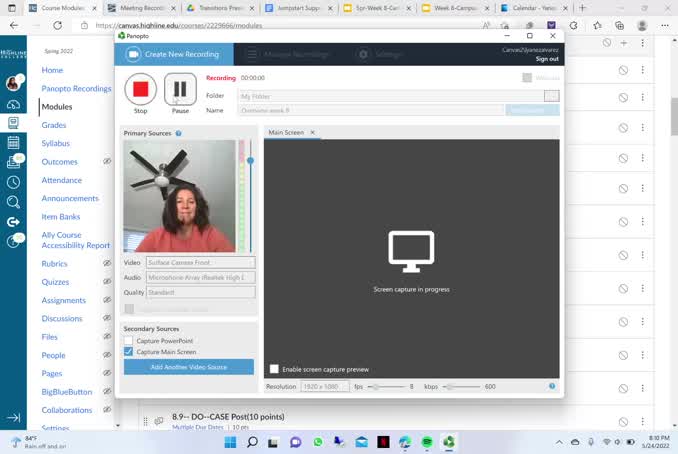This screenshot has height=454, width=678.
Task: Open Windows Start menu
Action: pos(230,442)
